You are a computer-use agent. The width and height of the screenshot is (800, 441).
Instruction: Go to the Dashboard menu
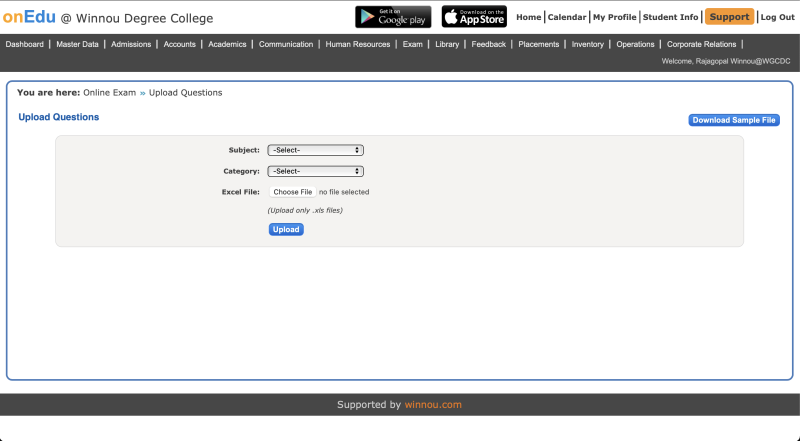[25, 44]
